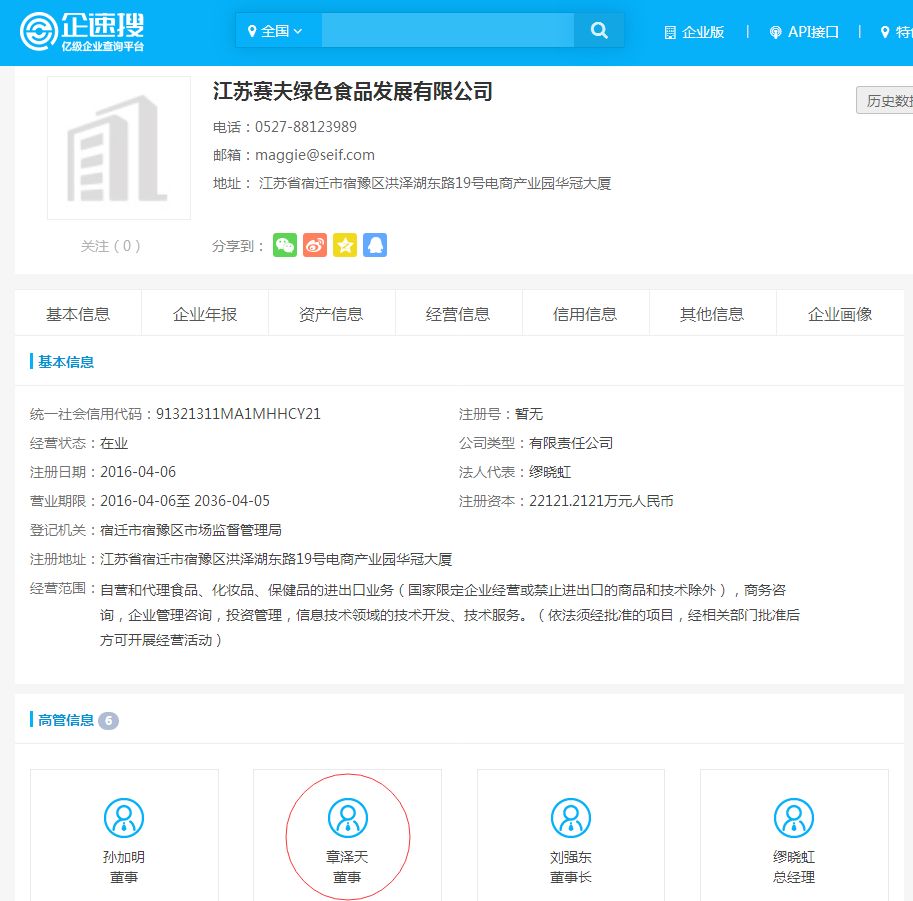Click the yellow Qzone star share icon
This screenshot has height=901, width=913.
pyautogui.click(x=345, y=245)
